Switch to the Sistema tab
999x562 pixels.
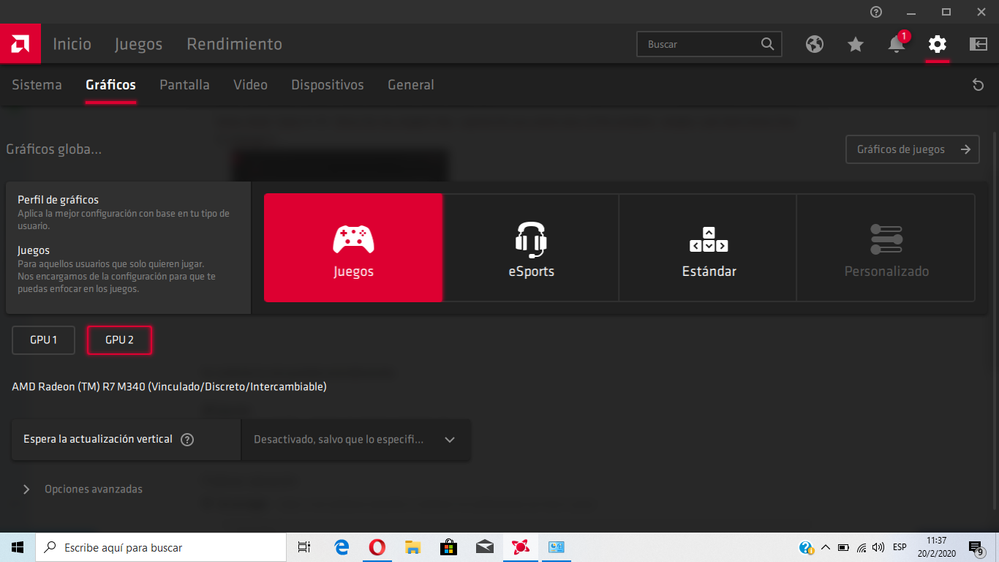tap(37, 85)
